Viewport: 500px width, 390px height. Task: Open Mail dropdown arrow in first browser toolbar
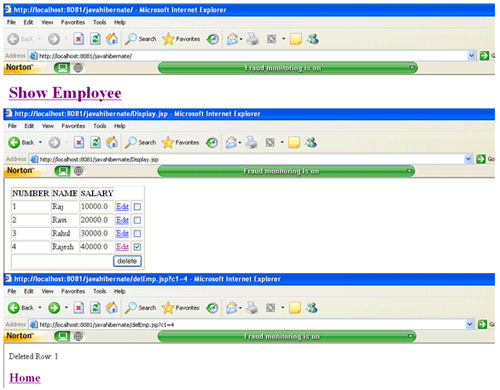241,39
